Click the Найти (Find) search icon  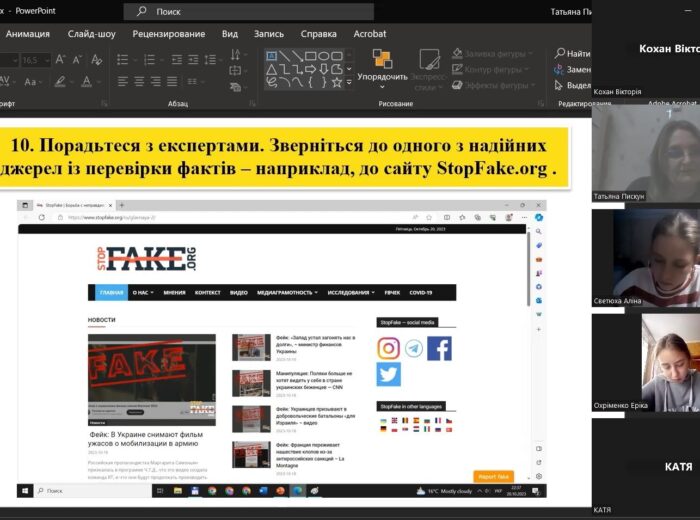pyautogui.click(x=559, y=53)
